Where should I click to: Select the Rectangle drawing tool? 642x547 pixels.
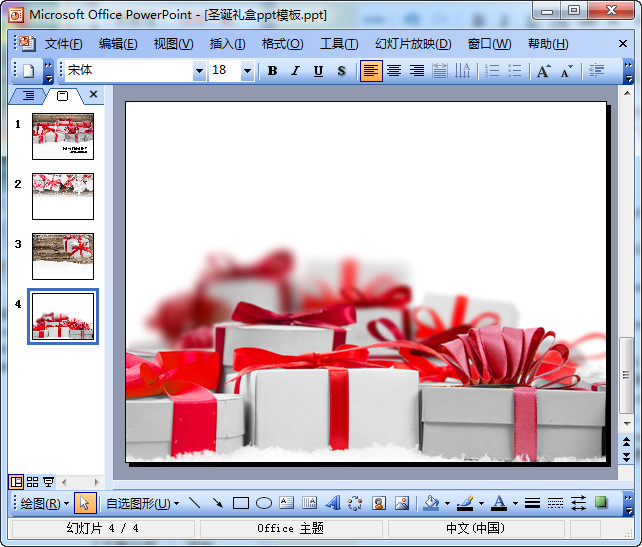point(241,503)
